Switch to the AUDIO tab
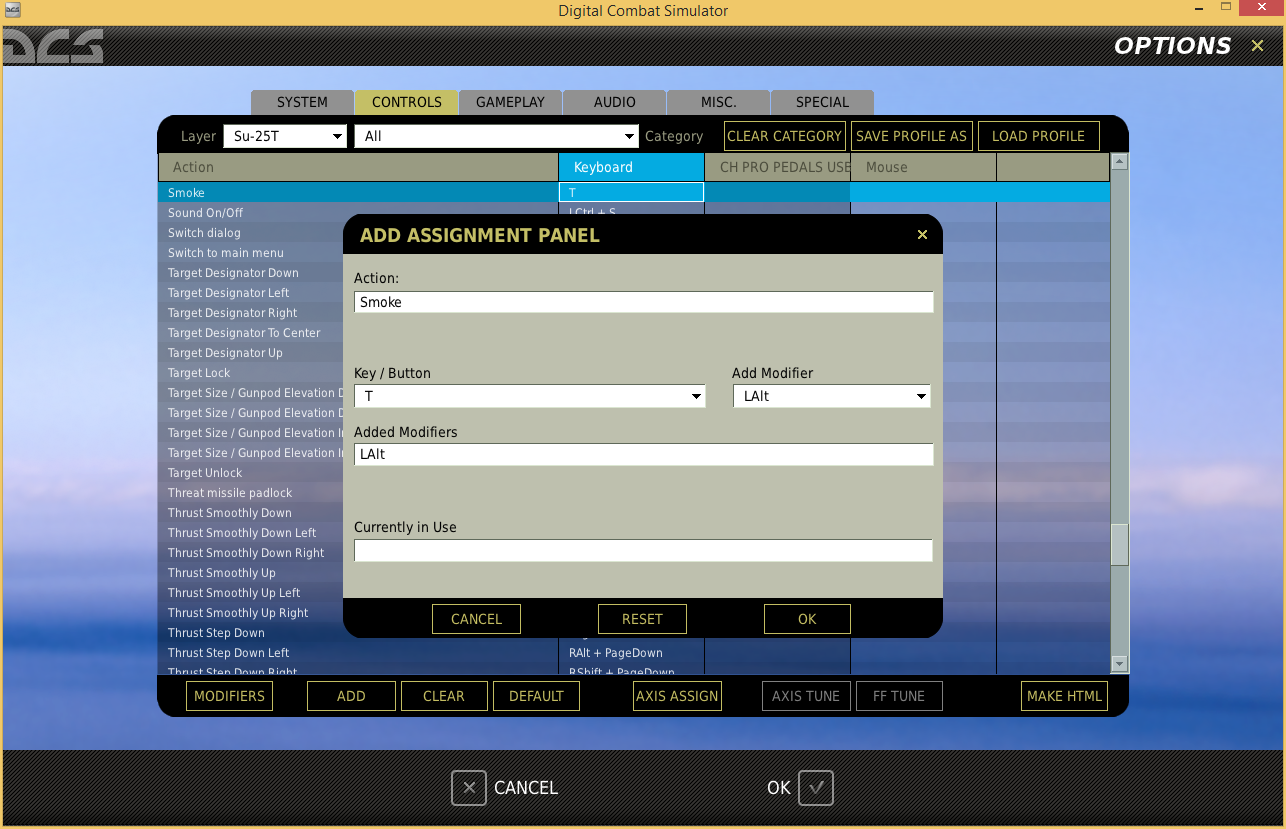 coord(615,102)
